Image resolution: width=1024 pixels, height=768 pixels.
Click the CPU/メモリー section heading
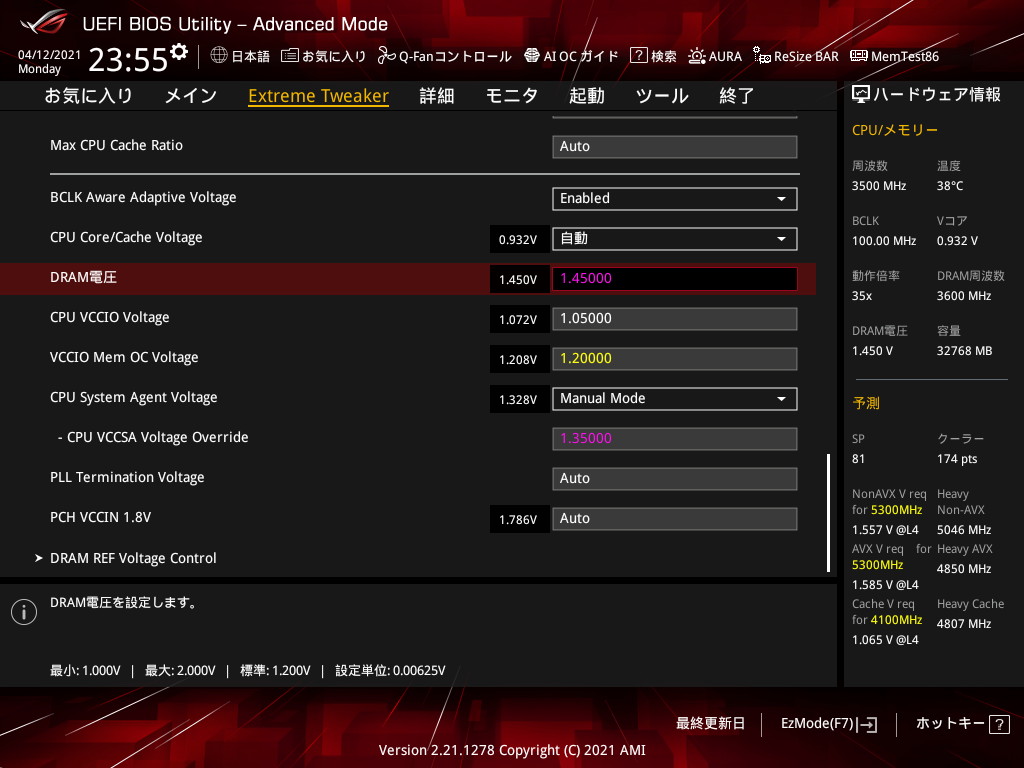coord(895,130)
